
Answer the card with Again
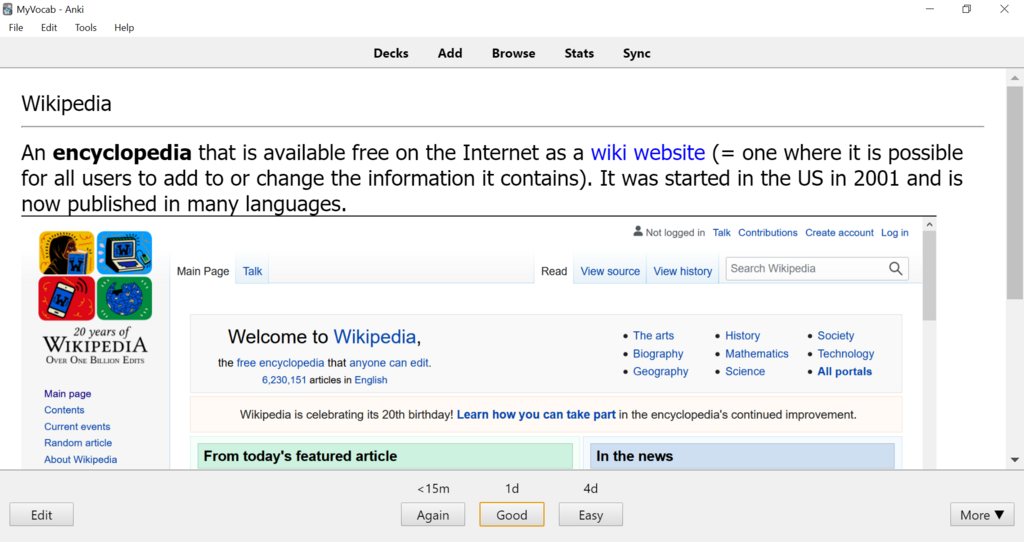[x=433, y=515]
